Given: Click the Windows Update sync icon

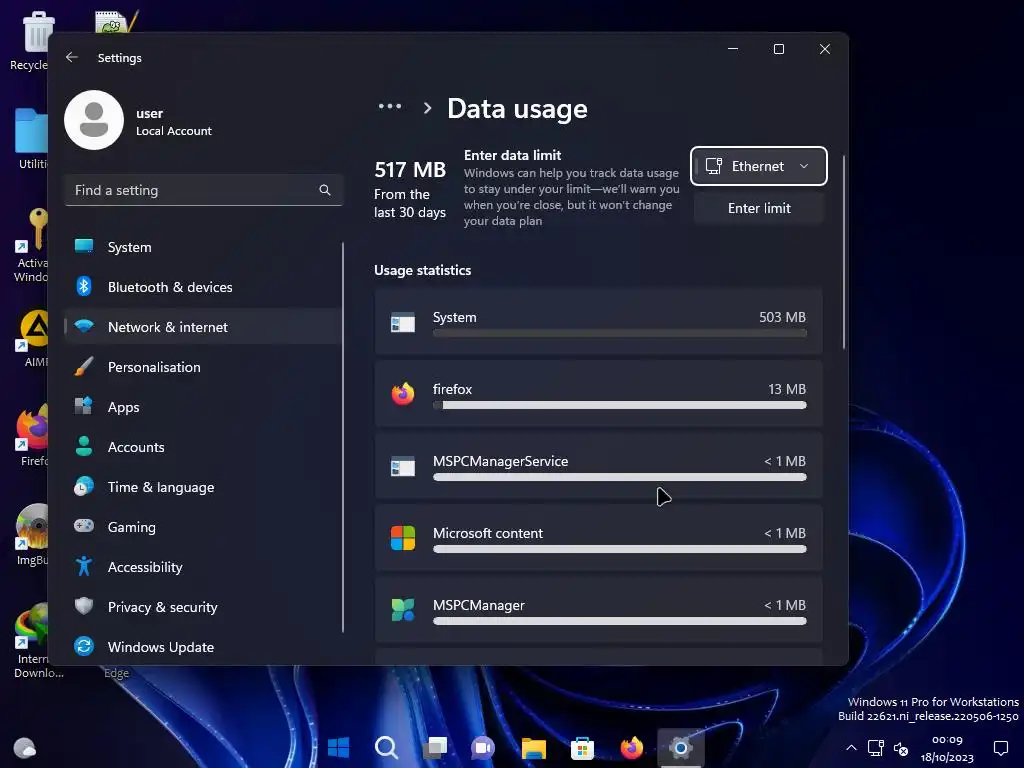Looking at the screenshot, I should click(84, 646).
